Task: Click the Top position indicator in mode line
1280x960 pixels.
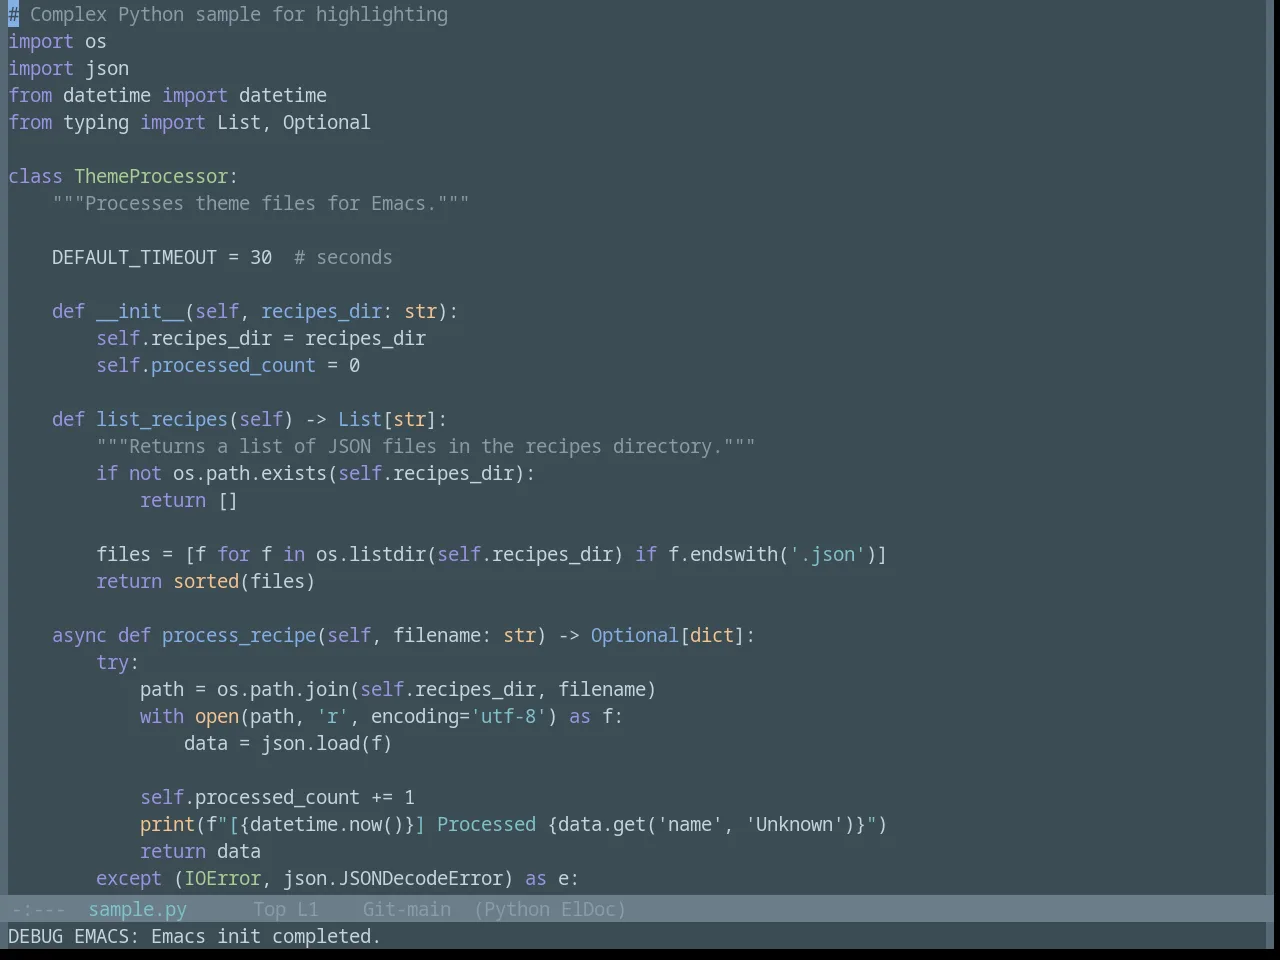Action: pos(269,909)
